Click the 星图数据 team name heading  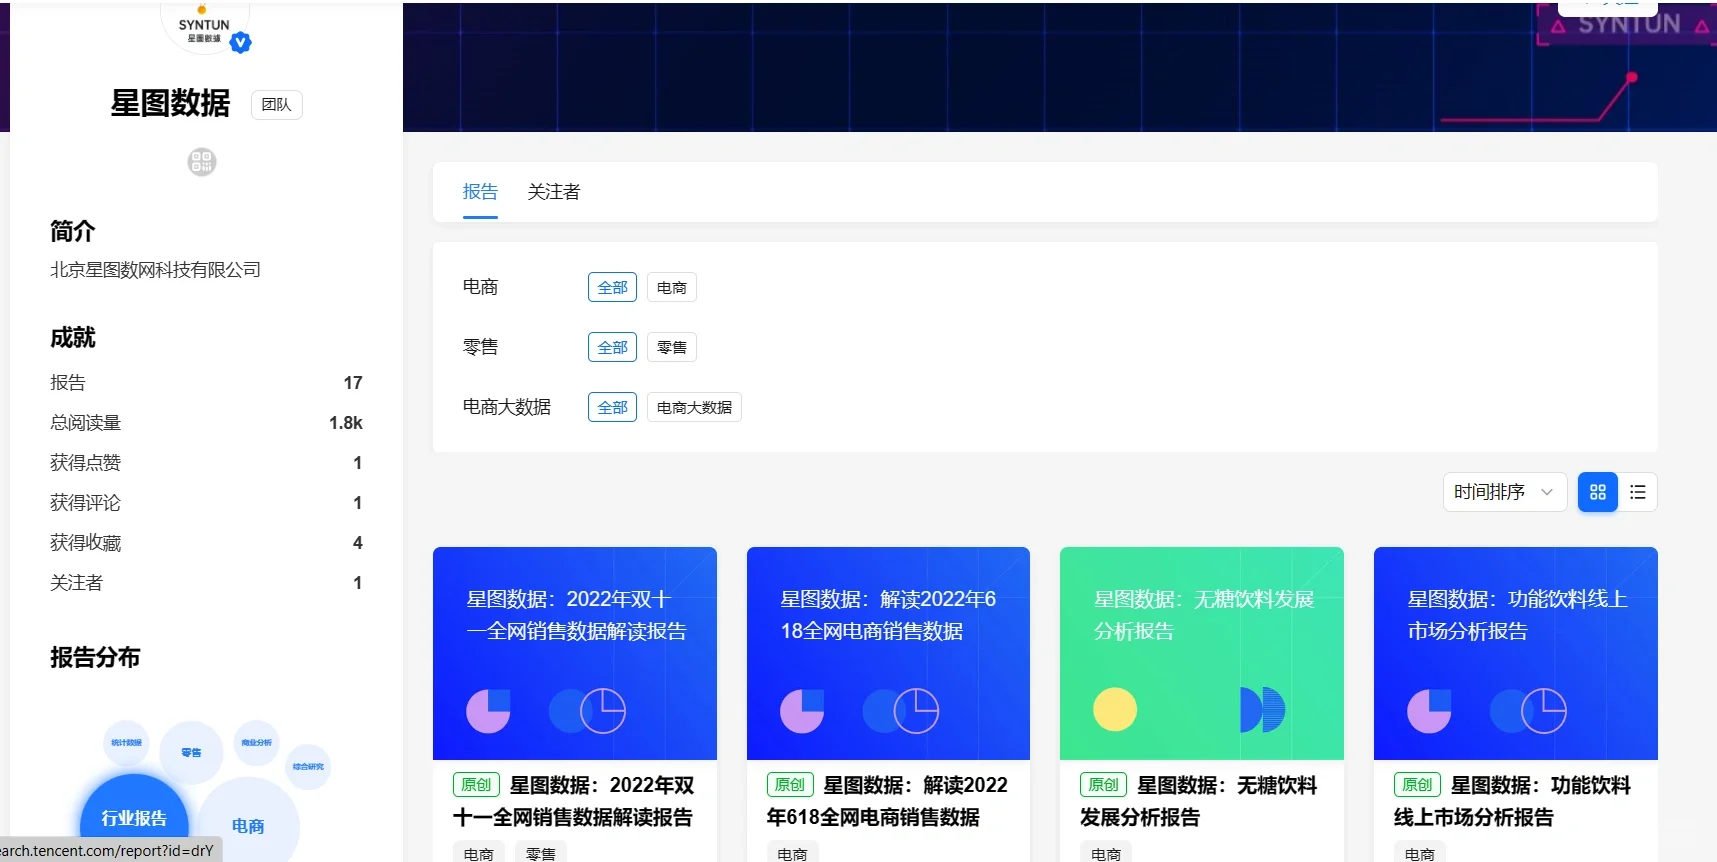pyautogui.click(x=170, y=104)
